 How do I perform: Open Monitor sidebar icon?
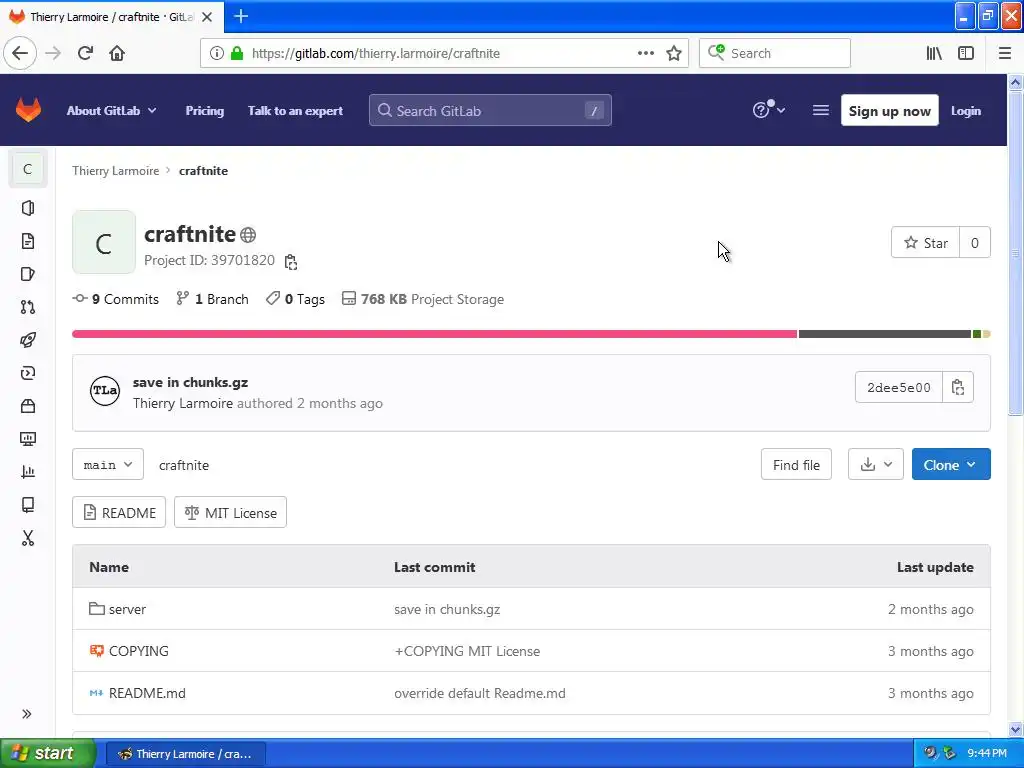[x=27, y=439]
